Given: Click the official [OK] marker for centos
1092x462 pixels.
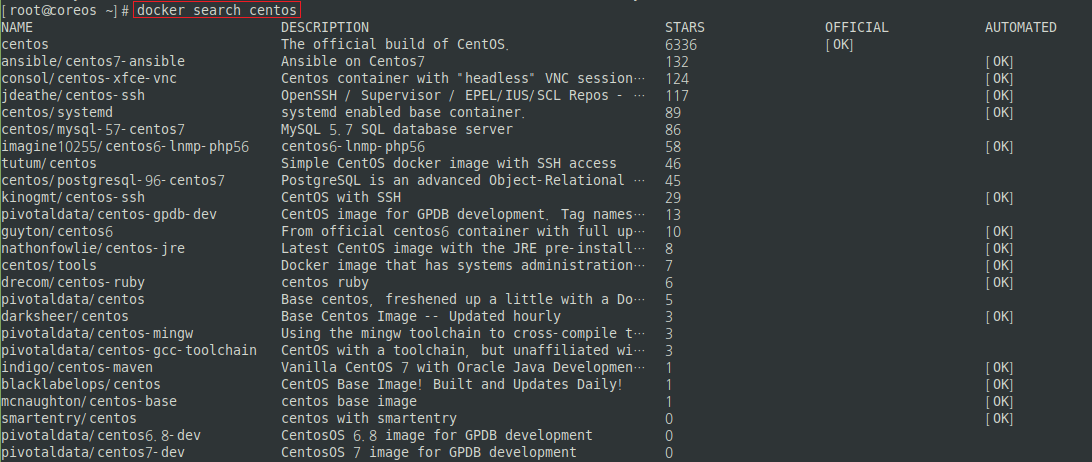Looking at the screenshot, I should pos(839,45).
